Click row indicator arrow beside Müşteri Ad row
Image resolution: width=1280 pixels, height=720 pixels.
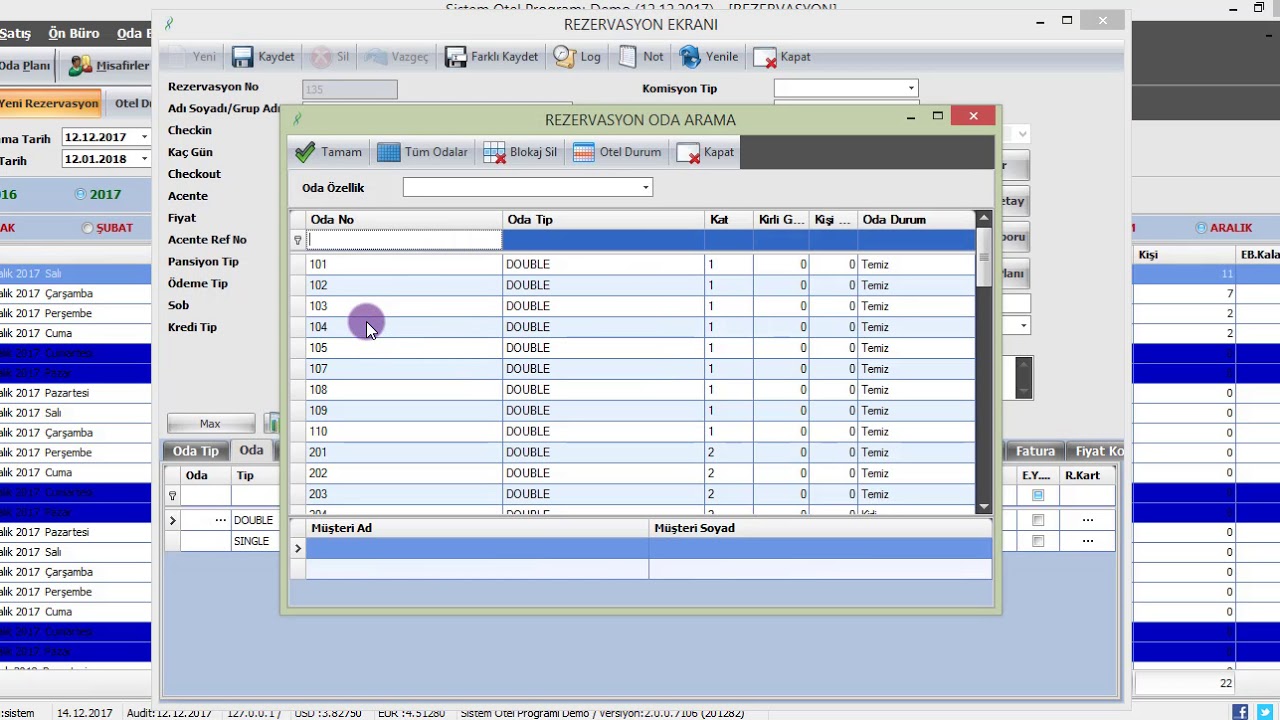tap(297, 549)
